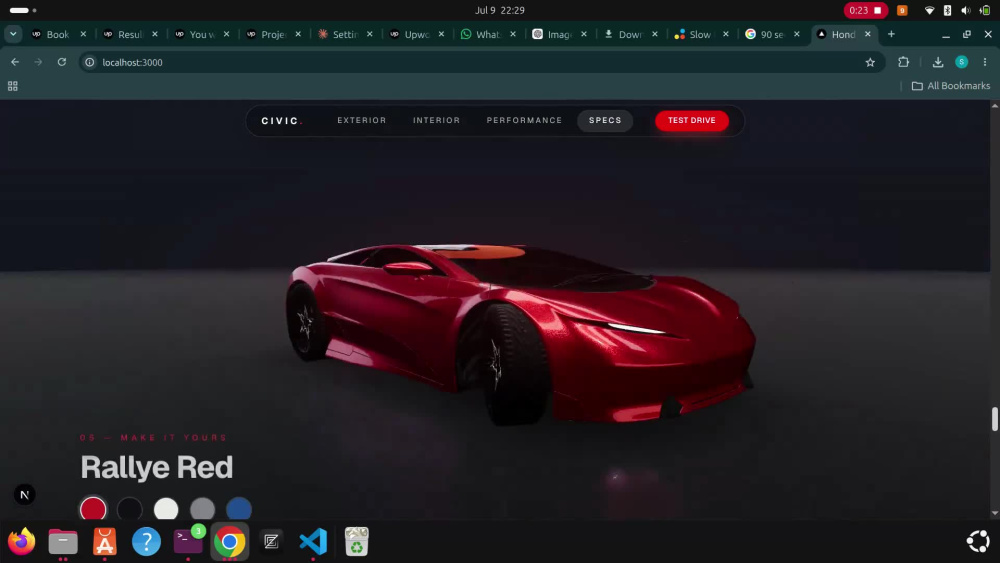Select the Specs nav item
1000x563 pixels.
point(605,120)
